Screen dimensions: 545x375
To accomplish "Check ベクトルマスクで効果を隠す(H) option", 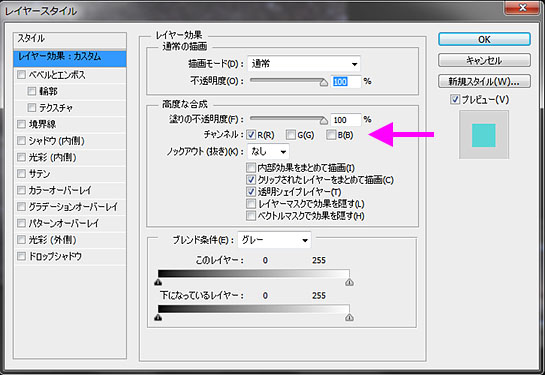I will click(x=251, y=215).
